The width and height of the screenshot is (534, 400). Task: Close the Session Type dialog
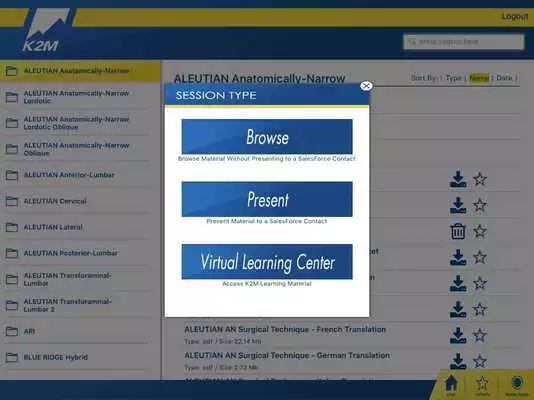(x=366, y=86)
